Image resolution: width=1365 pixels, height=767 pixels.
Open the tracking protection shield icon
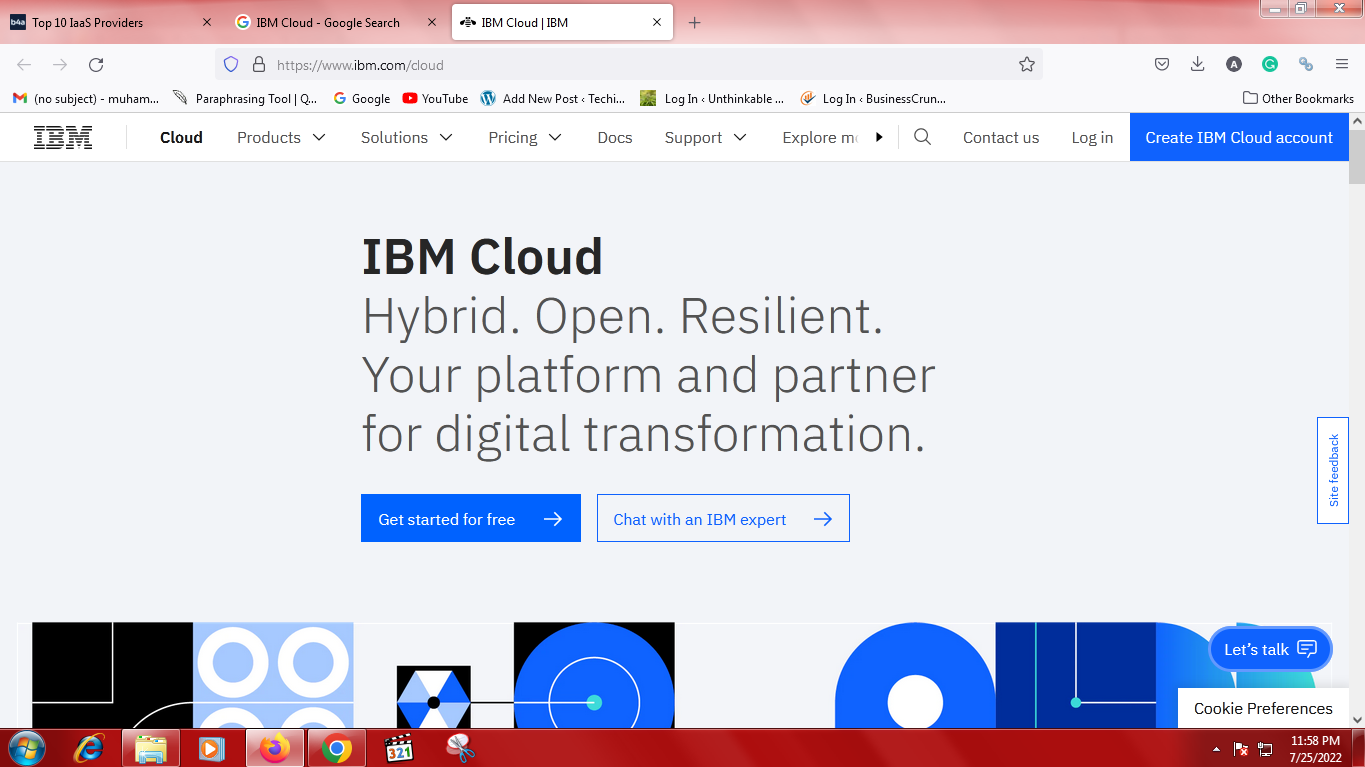tap(231, 64)
